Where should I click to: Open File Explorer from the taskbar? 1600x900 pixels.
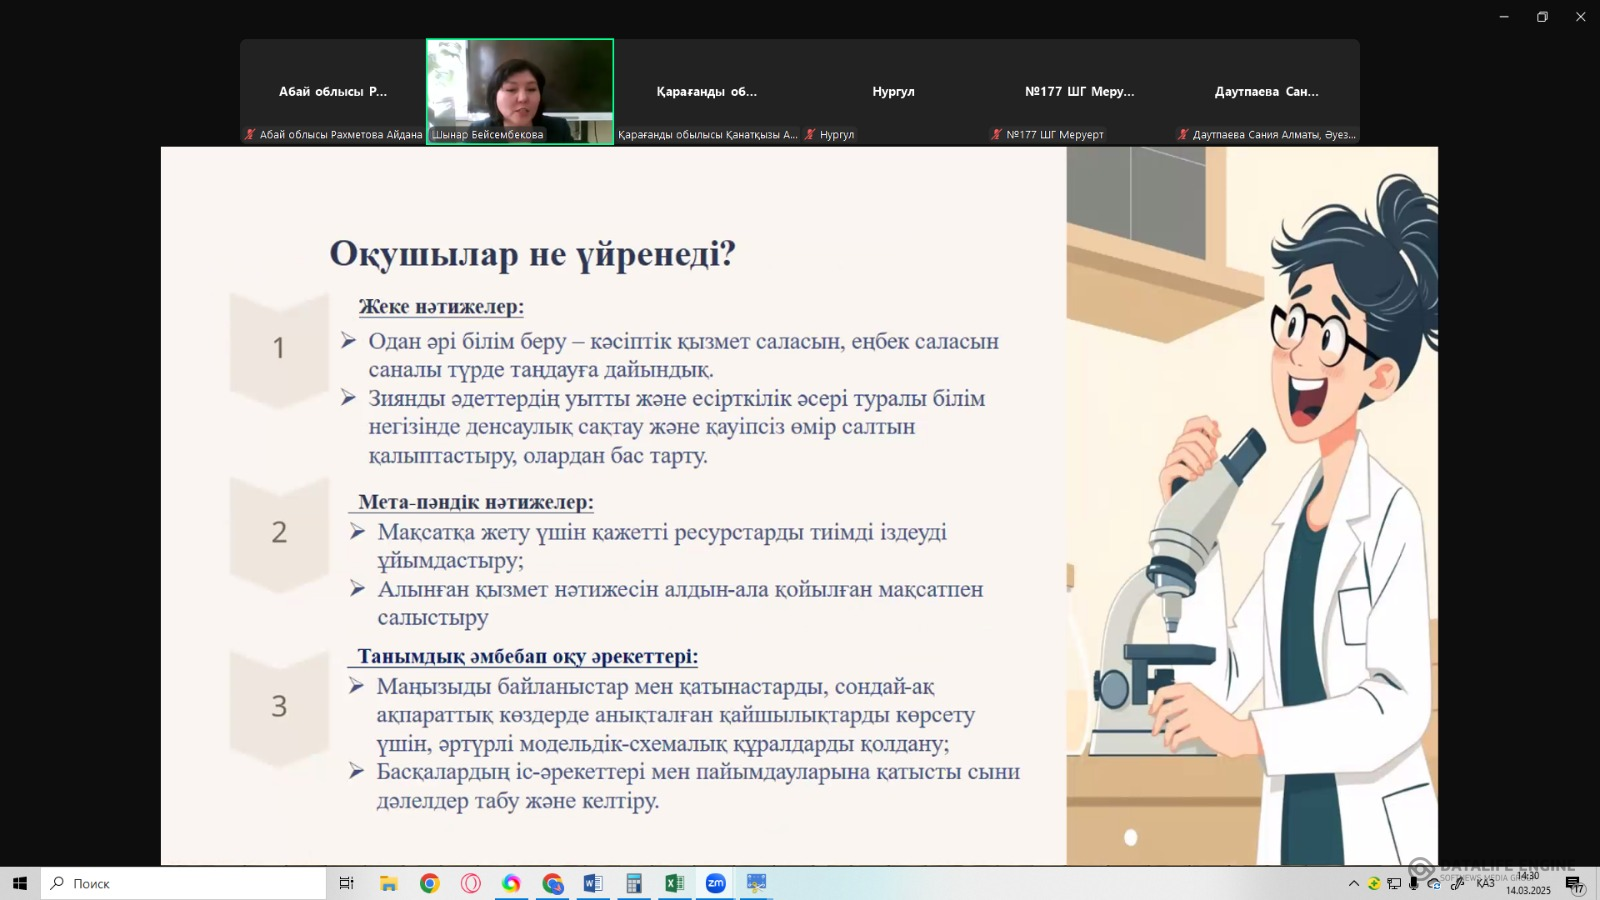tap(389, 883)
